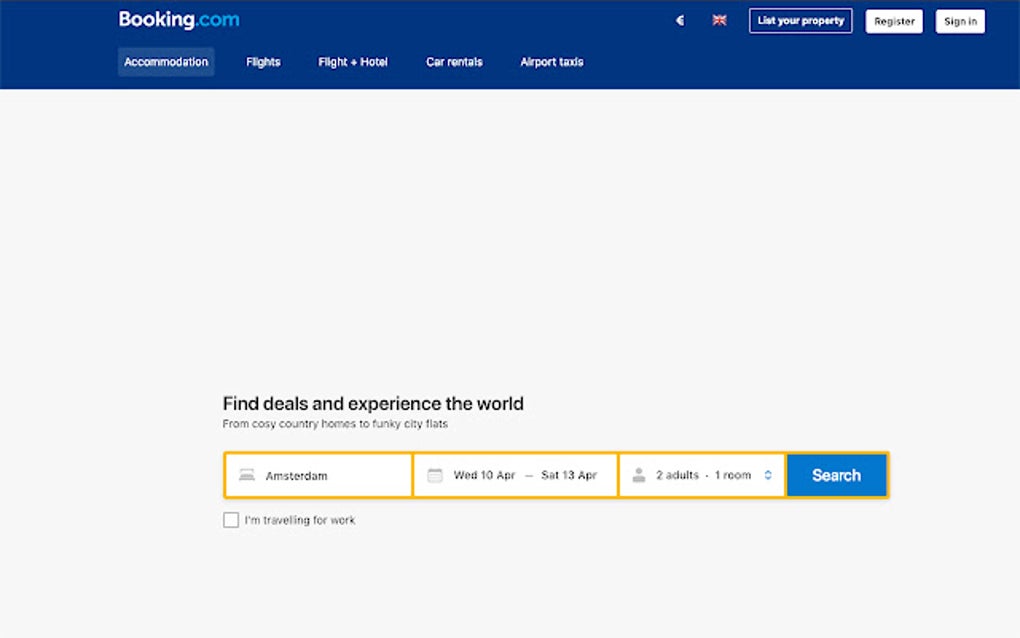The image size is (1020, 638).
Task: Expand the occupancy chevron selector
Action: click(767, 475)
